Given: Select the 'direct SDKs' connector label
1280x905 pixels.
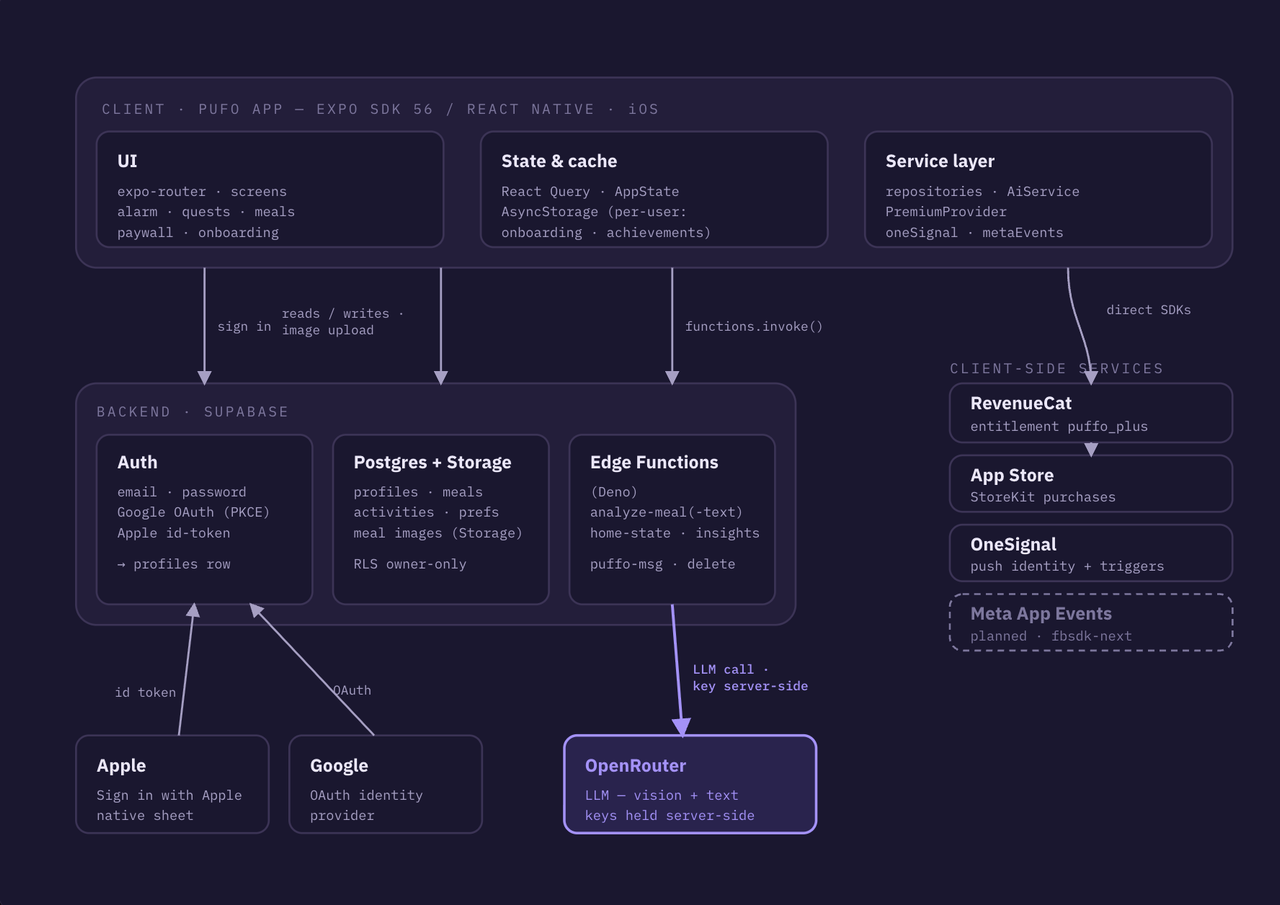Looking at the screenshot, I should [x=1148, y=310].
